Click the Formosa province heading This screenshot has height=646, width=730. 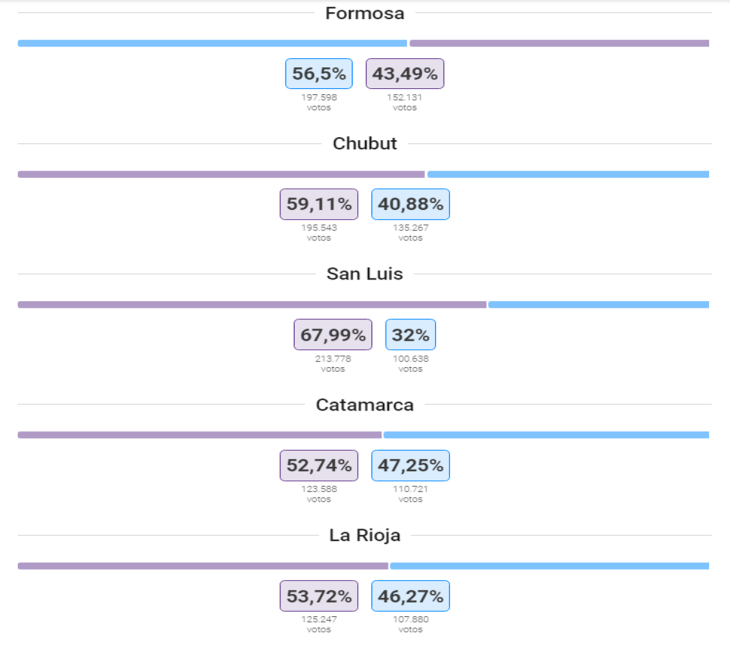(365, 13)
